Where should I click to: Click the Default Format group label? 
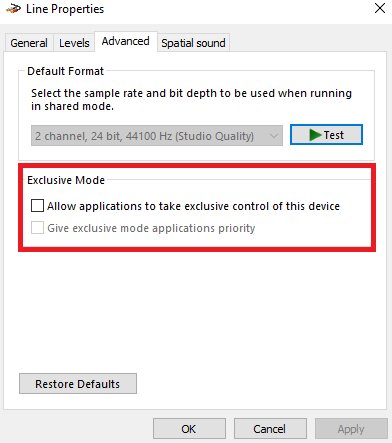pyautogui.click(x=66, y=71)
